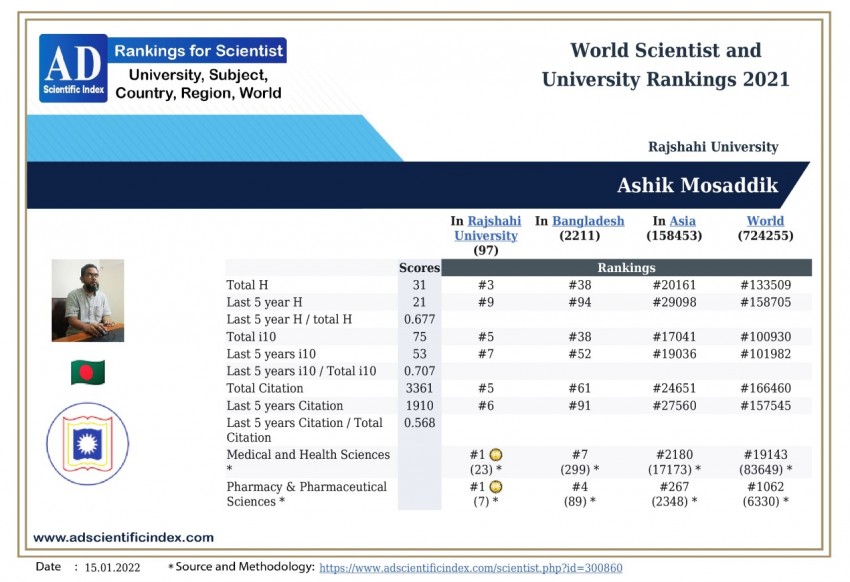
Task: Click the Ashik Mosaddik name banner
Action: click(x=697, y=186)
